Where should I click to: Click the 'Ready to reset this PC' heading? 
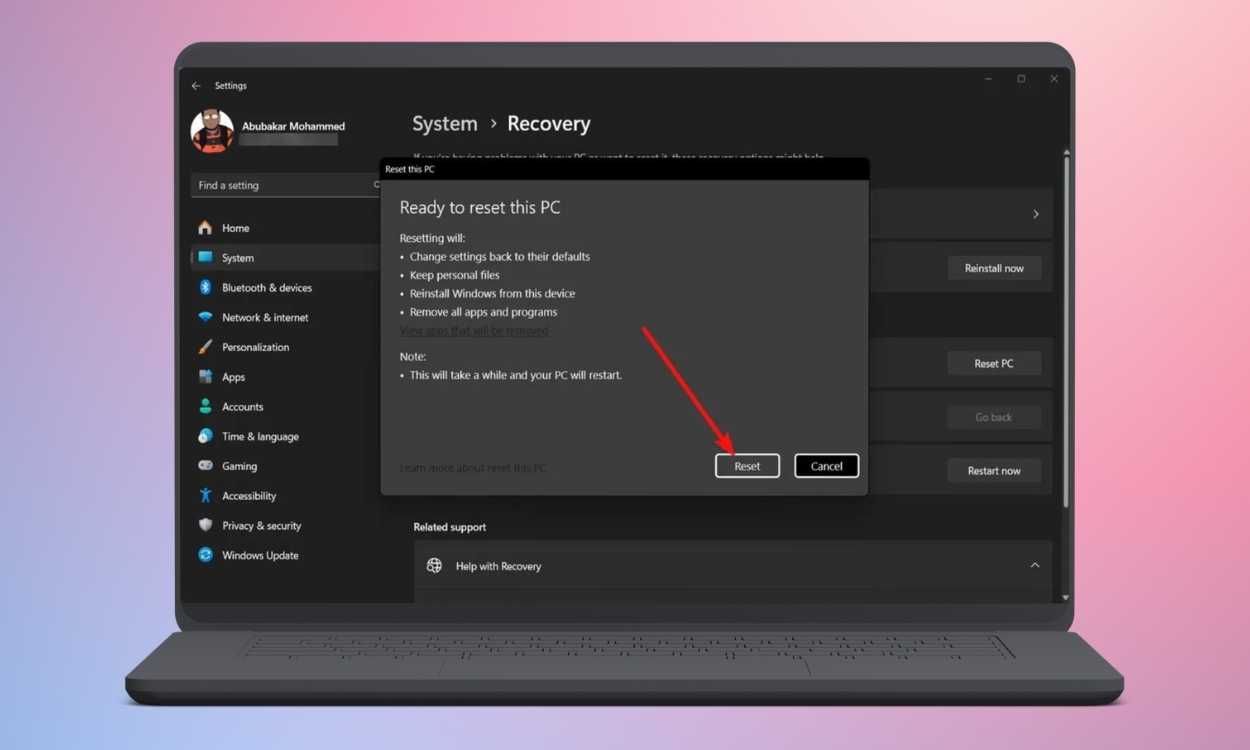(x=480, y=208)
